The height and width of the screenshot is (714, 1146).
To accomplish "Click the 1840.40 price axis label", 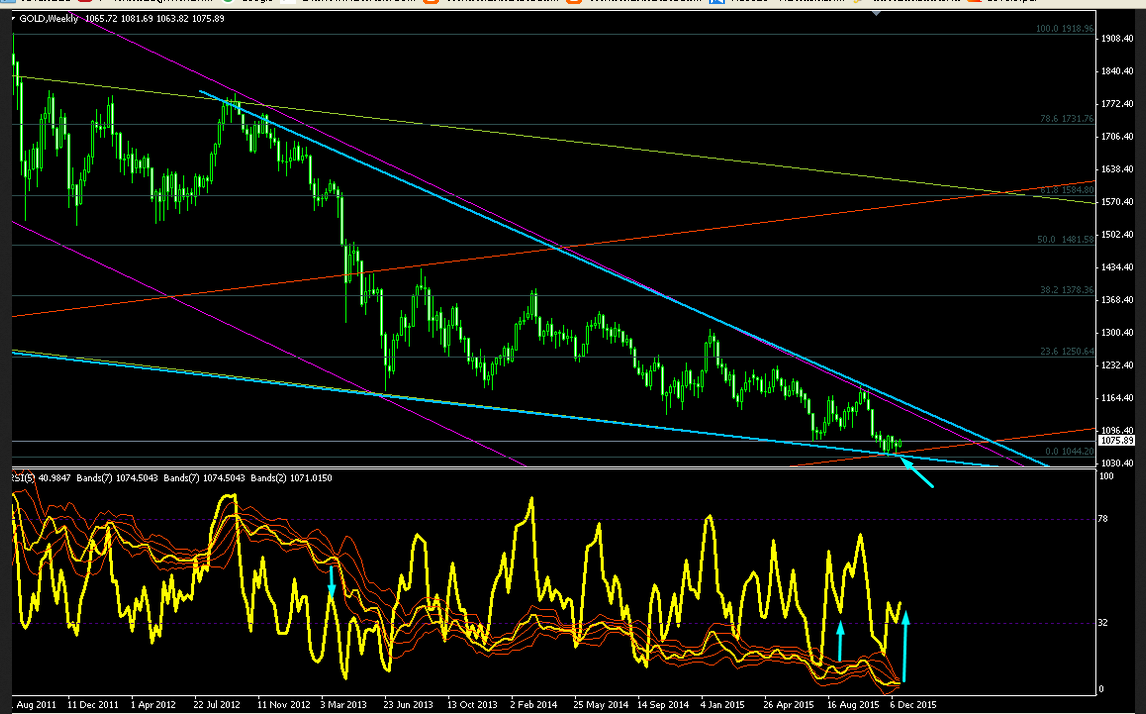I will click(x=1117, y=71).
